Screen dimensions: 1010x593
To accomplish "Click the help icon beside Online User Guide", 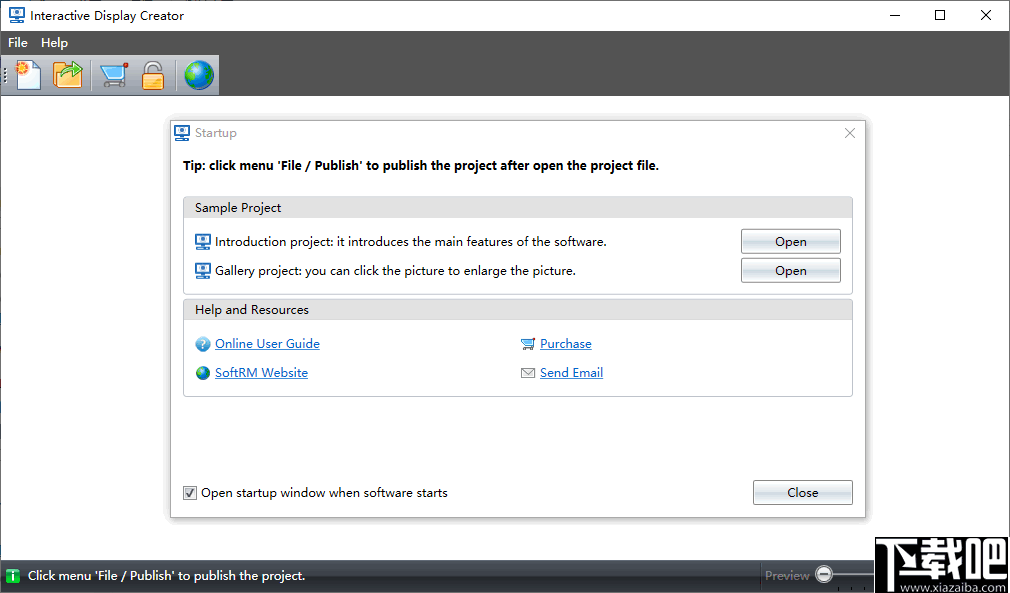I will (x=204, y=344).
